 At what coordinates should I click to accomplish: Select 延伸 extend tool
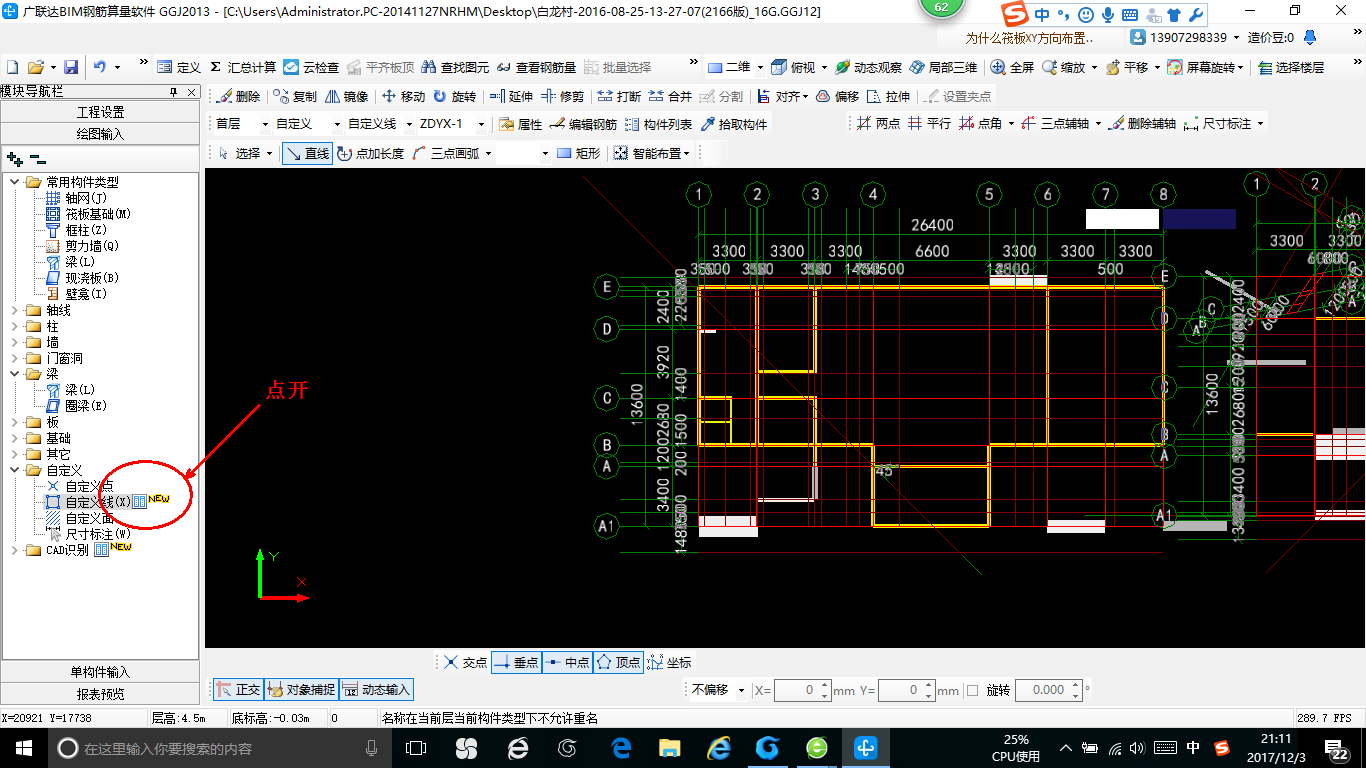click(511, 97)
